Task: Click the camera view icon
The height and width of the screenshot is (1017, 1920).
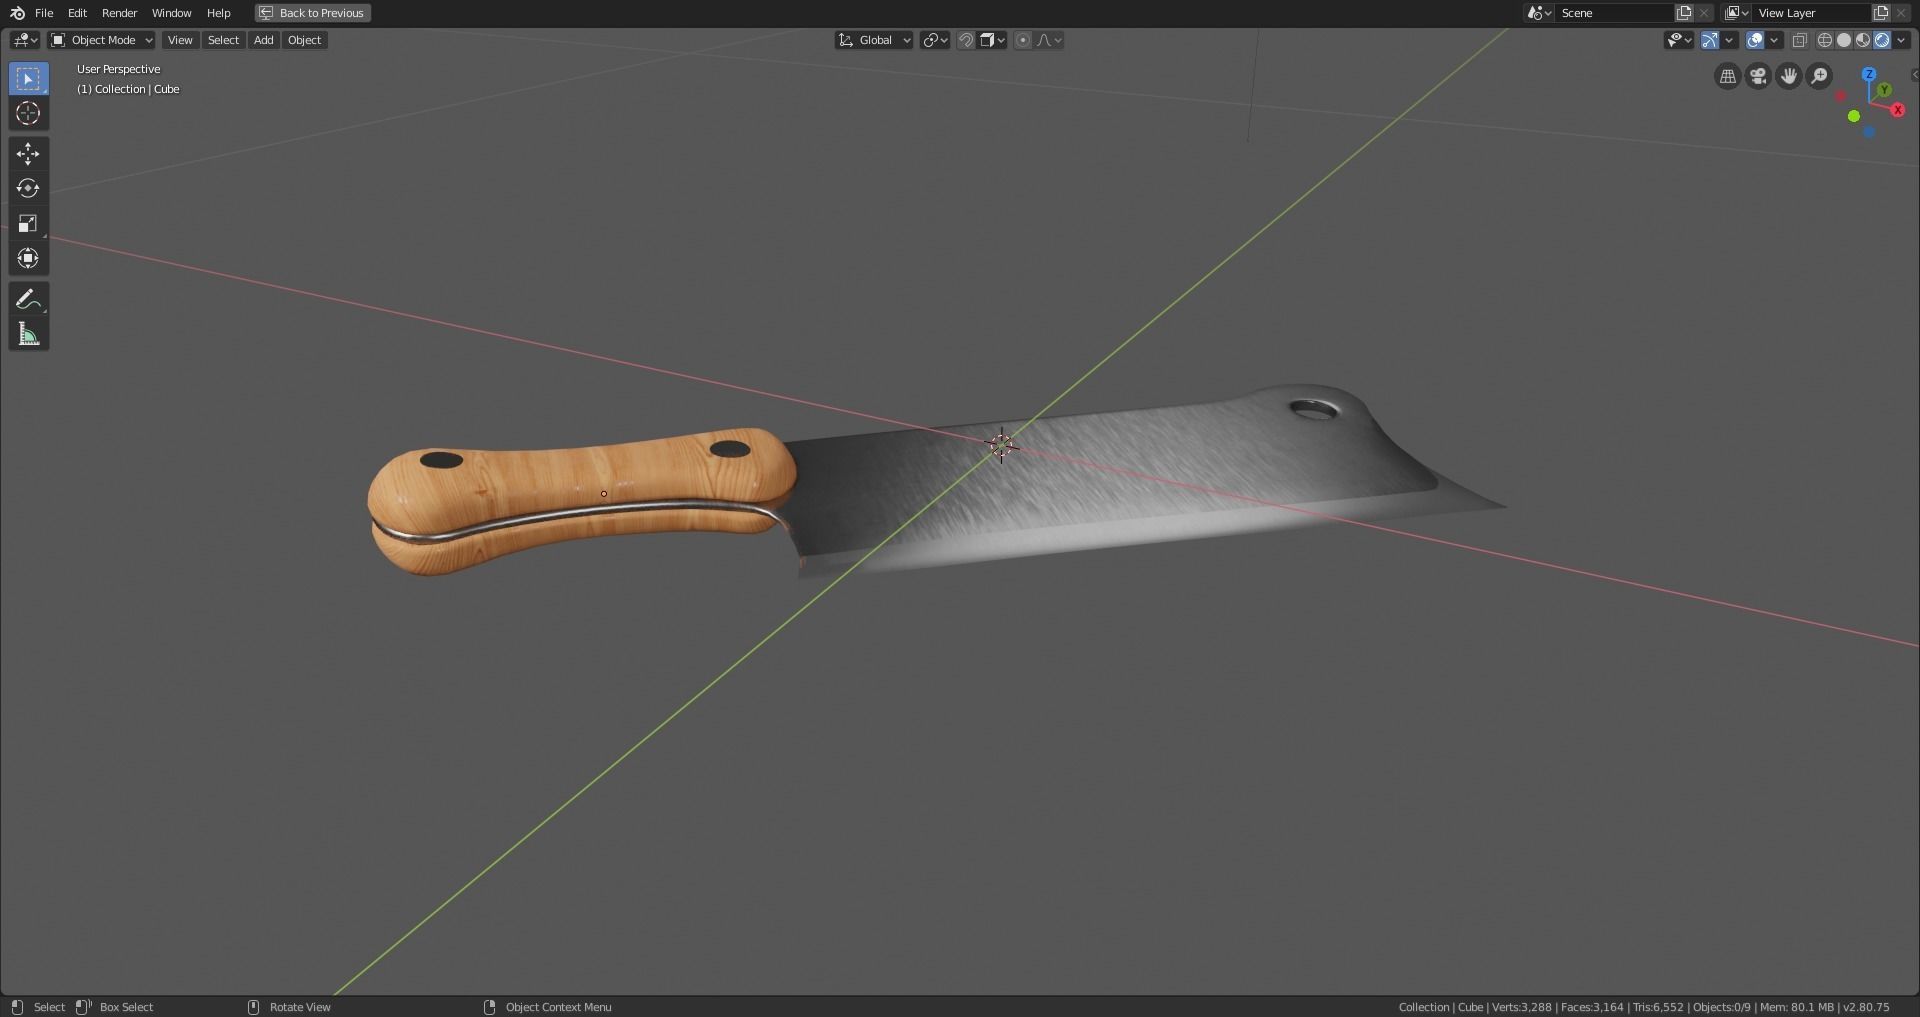Action: pyautogui.click(x=1757, y=75)
